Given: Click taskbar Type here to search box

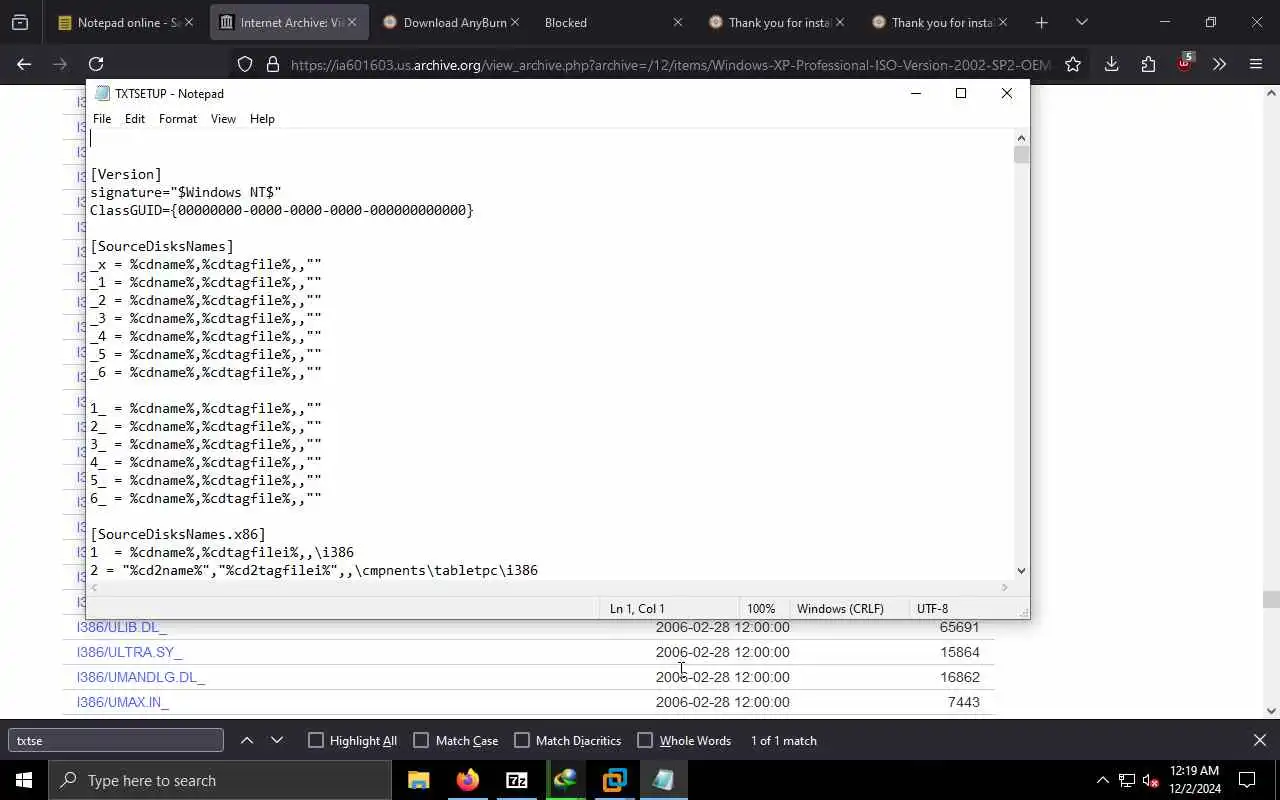Looking at the screenshot, I should point(220,780).
